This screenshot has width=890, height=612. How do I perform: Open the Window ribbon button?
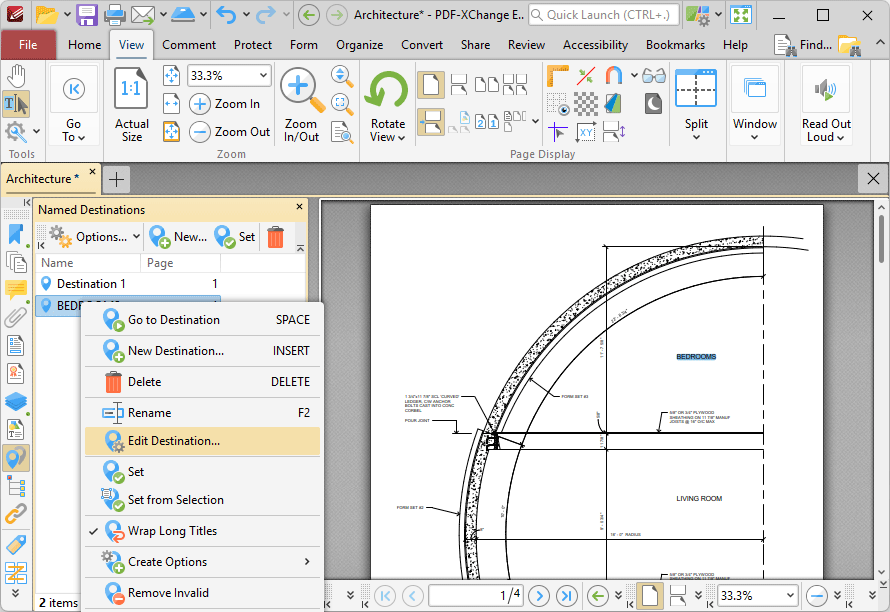click(x=754, y=104)
